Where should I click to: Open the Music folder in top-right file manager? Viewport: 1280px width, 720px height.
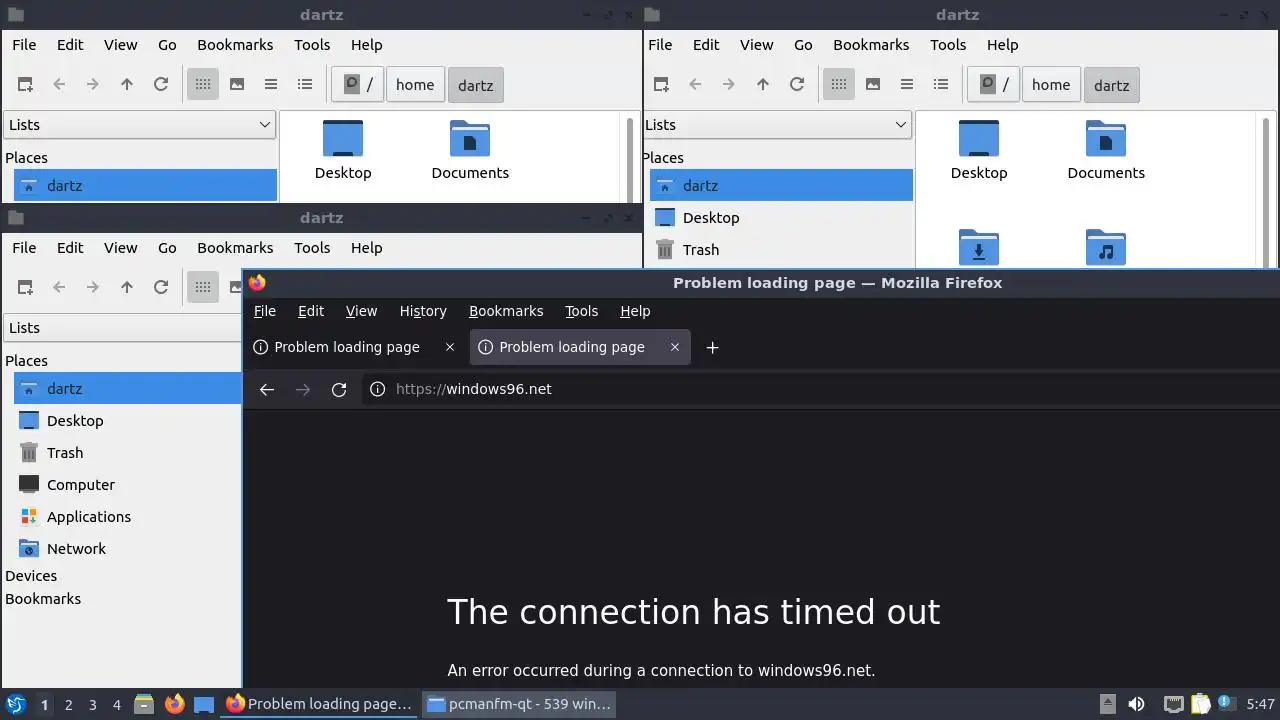pos(1105,247)
